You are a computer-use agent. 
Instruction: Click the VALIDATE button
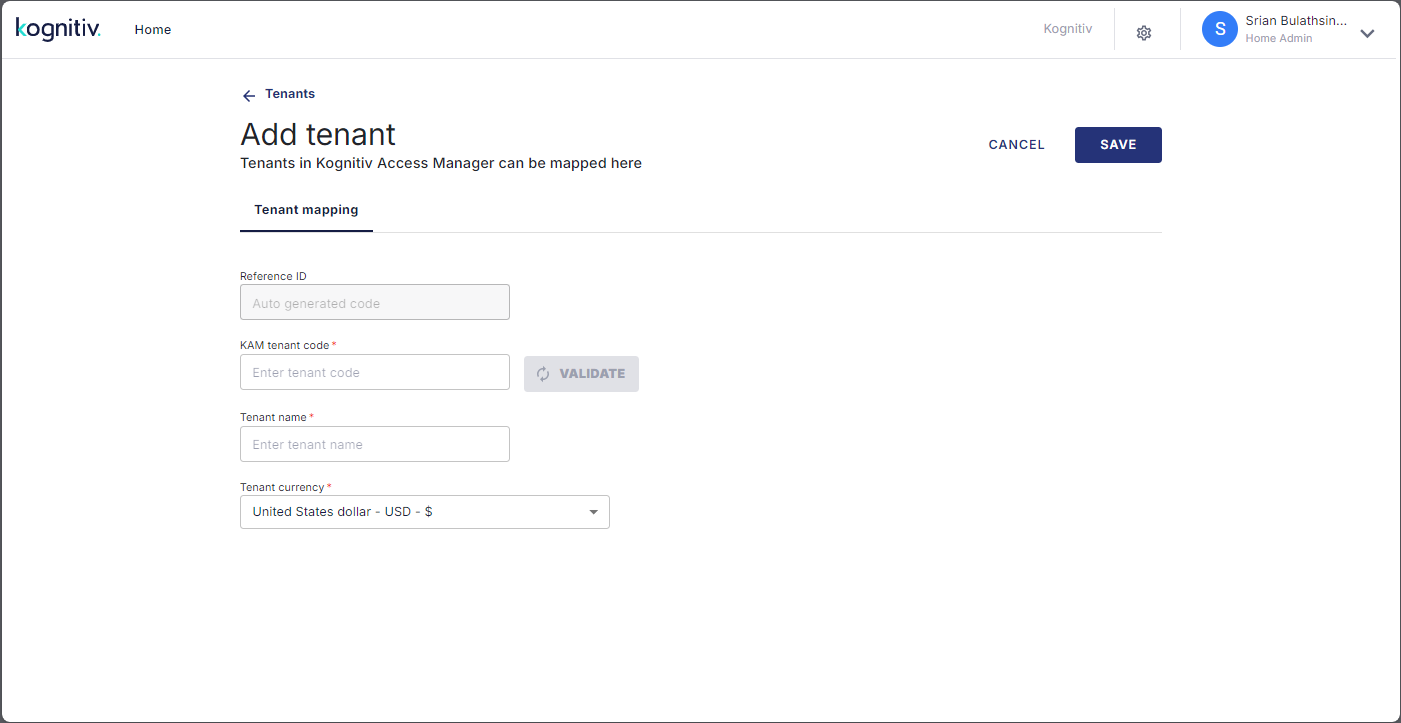click(x=581, y=373)
